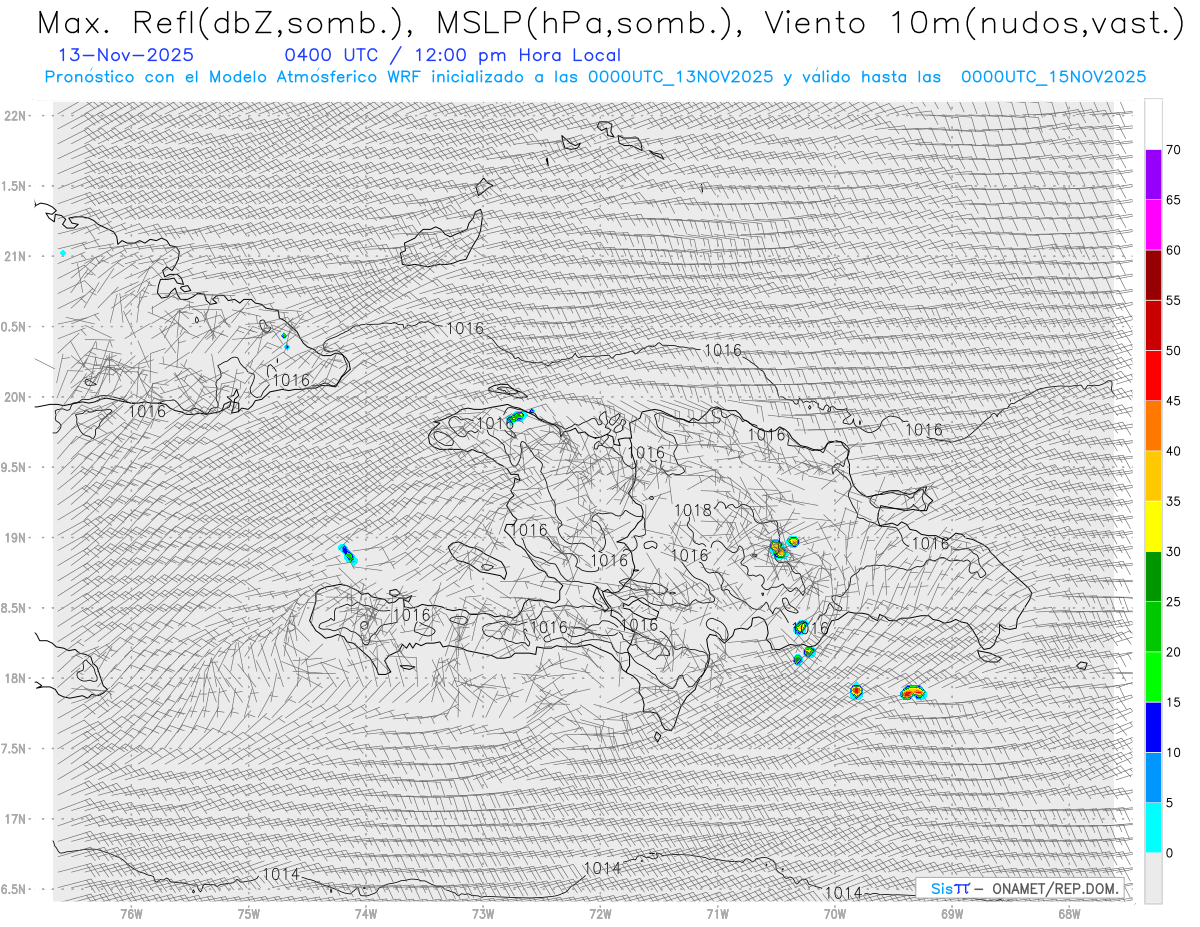The height and width of the screenshot is (927, 1200).
Task: Click the "8.5N" latitude axis label
Action: coord(13,608)
